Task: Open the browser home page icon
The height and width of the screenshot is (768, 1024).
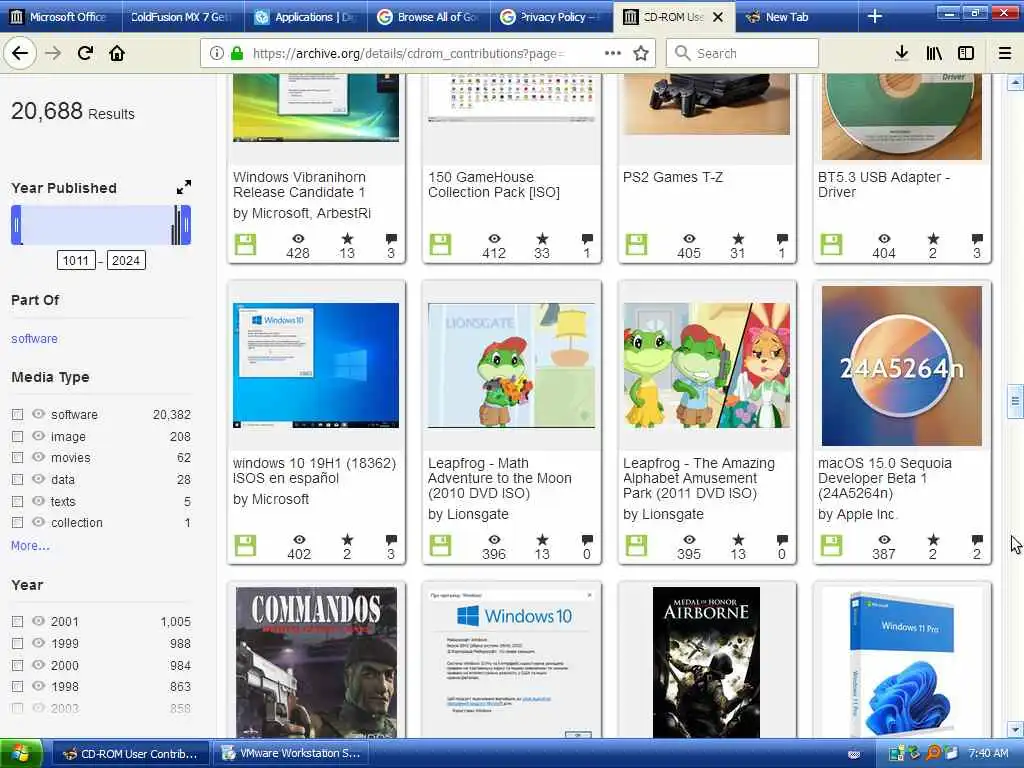Action: pos(117,54)
